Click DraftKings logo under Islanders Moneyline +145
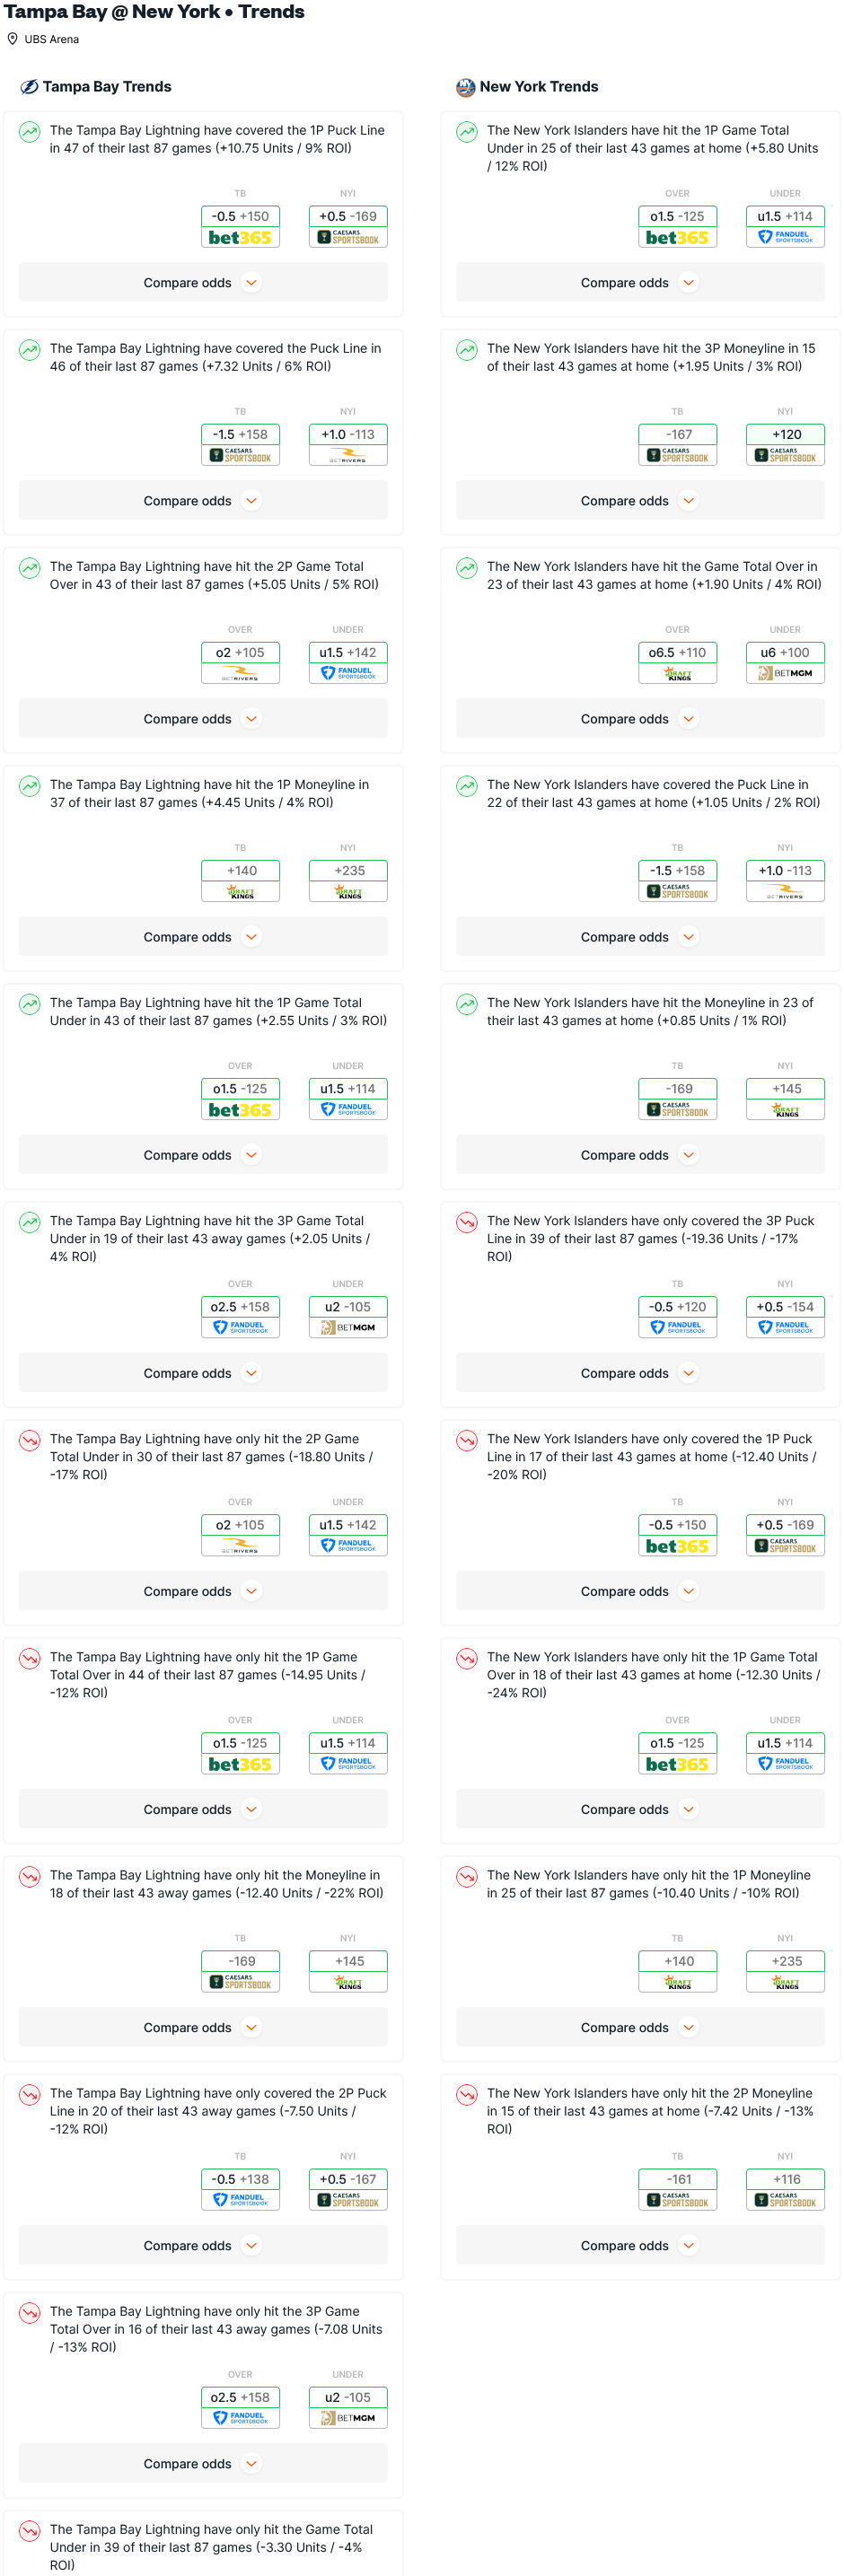 785,1110
